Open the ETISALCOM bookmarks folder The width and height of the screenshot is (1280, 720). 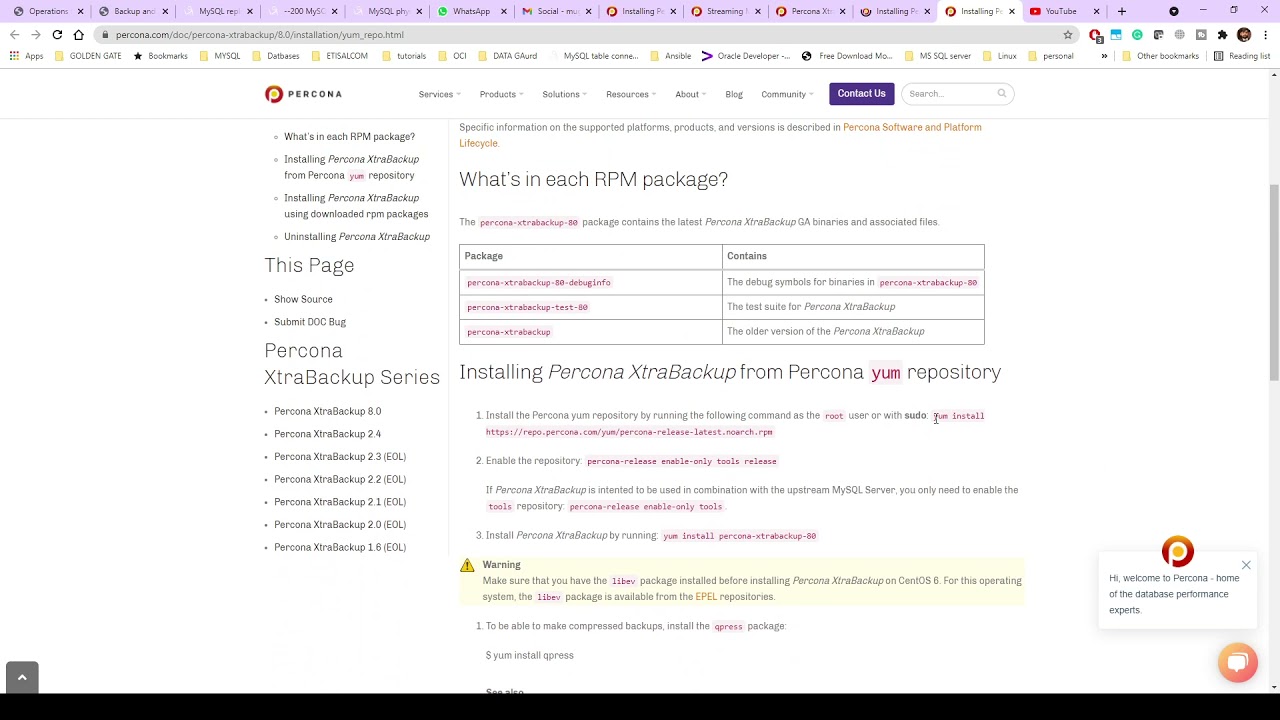[x=339, y=56]
